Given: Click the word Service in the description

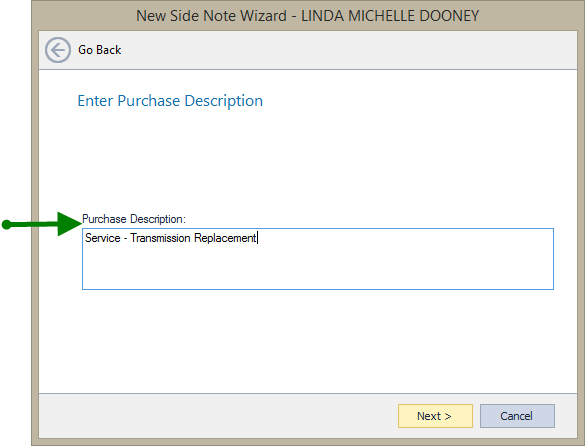Looking at the screenshot, I should pos(103,238).
